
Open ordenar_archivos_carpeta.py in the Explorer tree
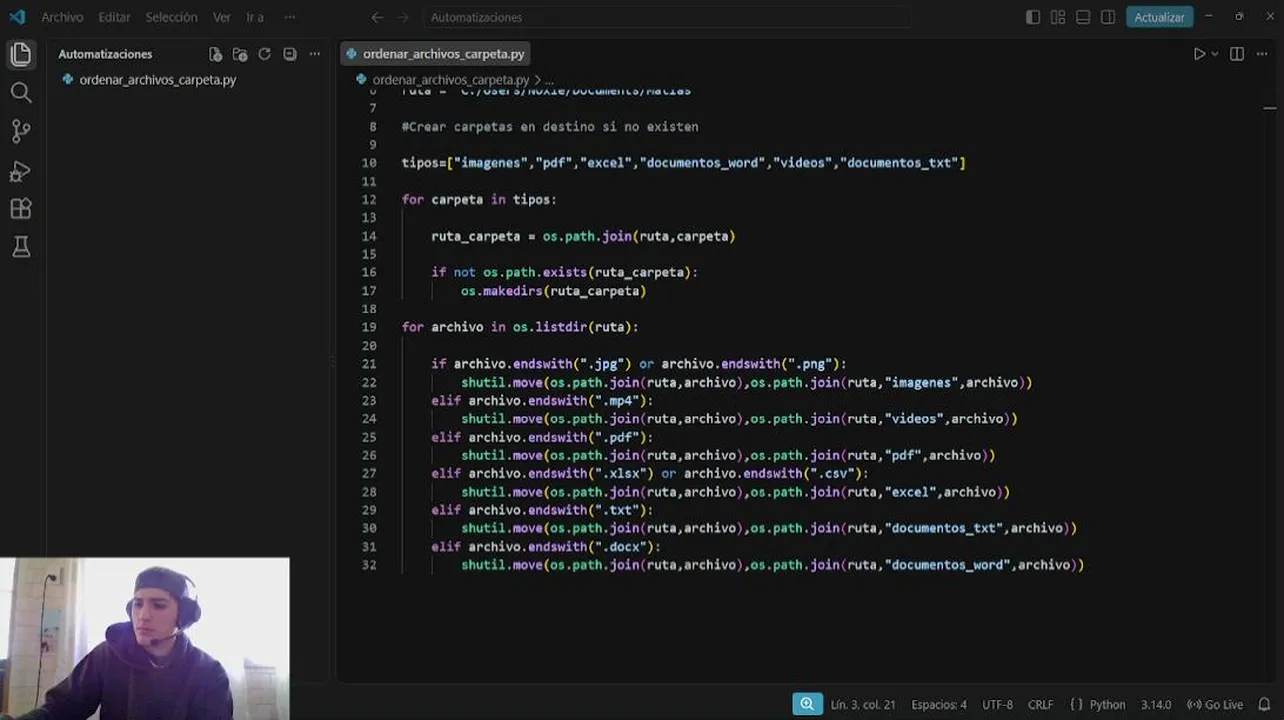(157, 79)
